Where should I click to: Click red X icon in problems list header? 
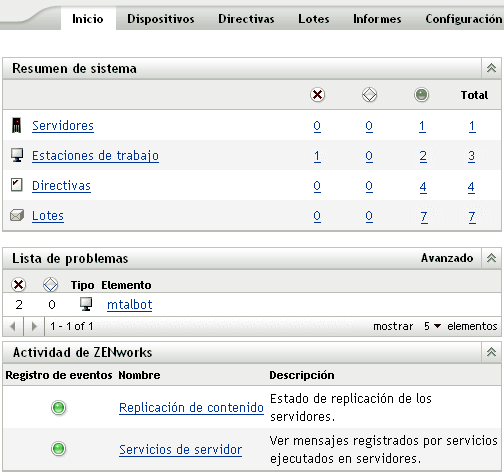[18, 285]
